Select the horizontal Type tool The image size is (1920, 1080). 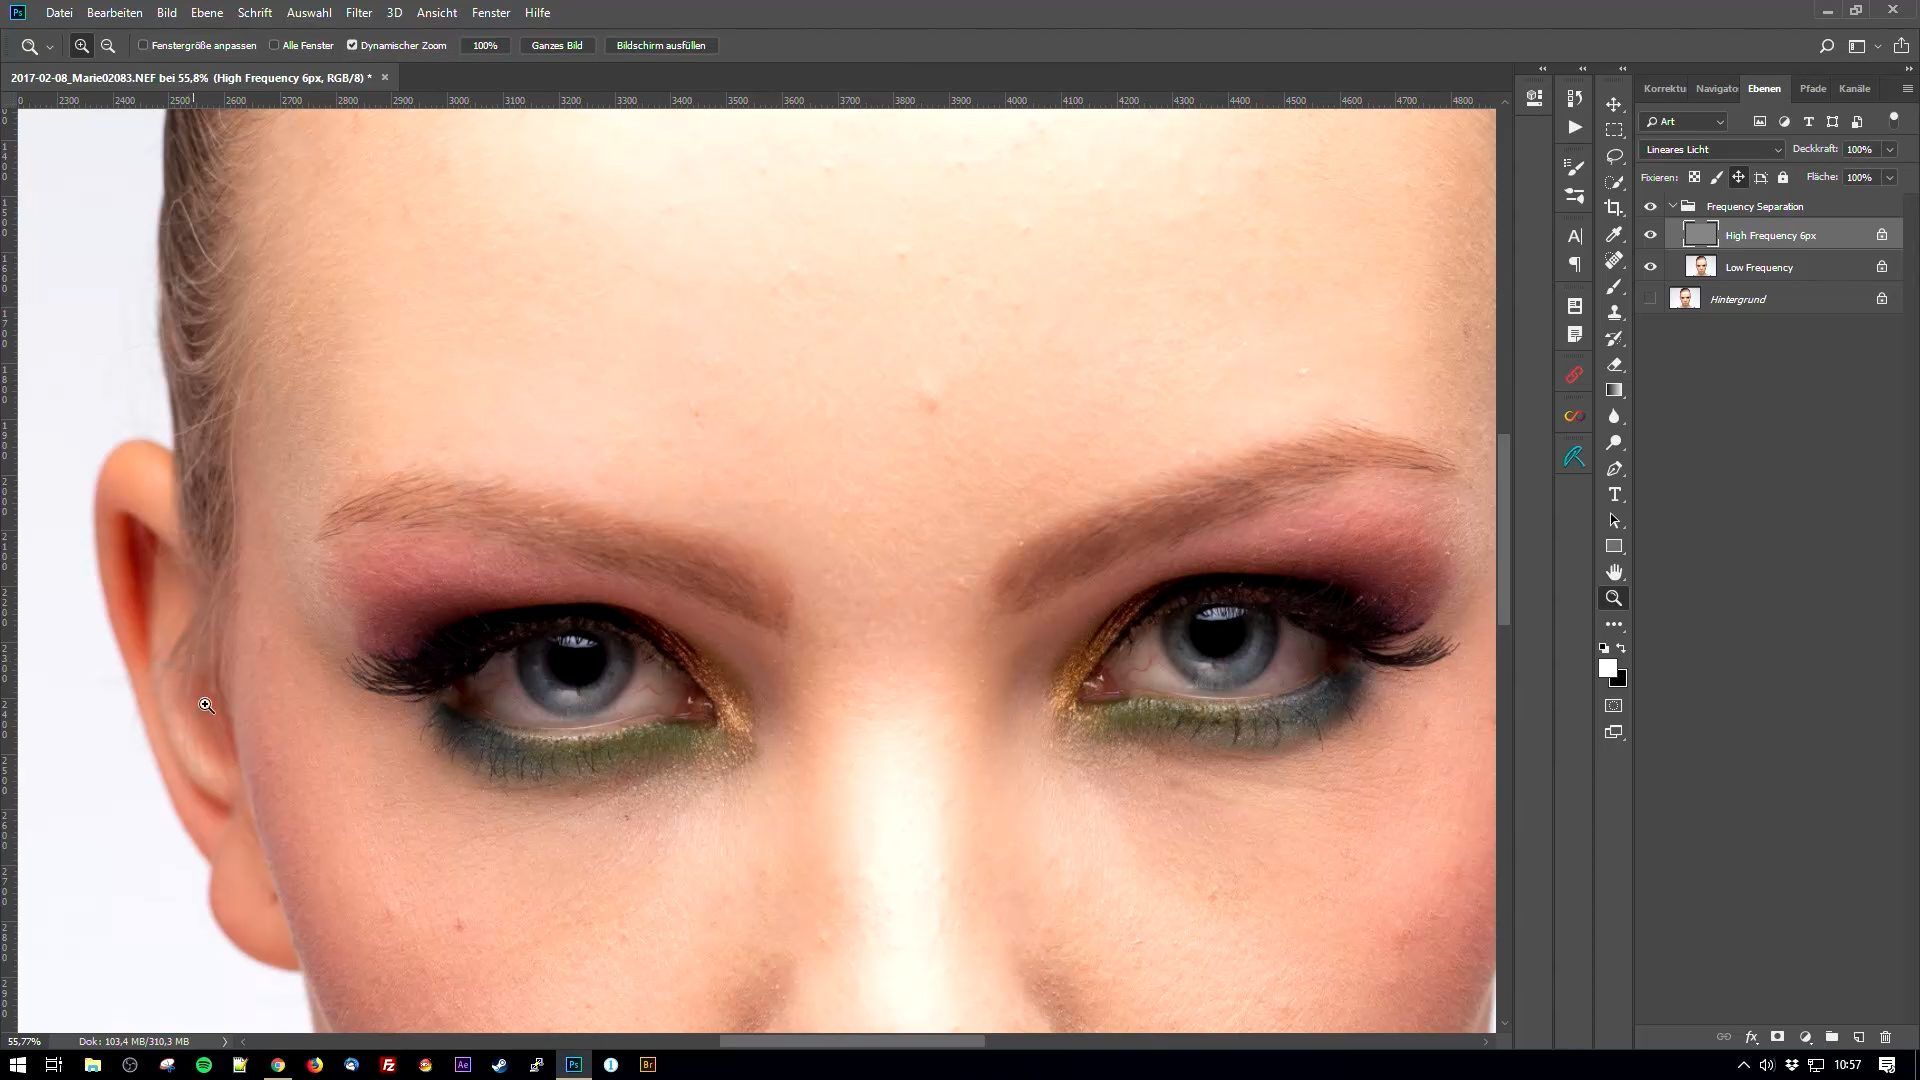[1614, 495]
